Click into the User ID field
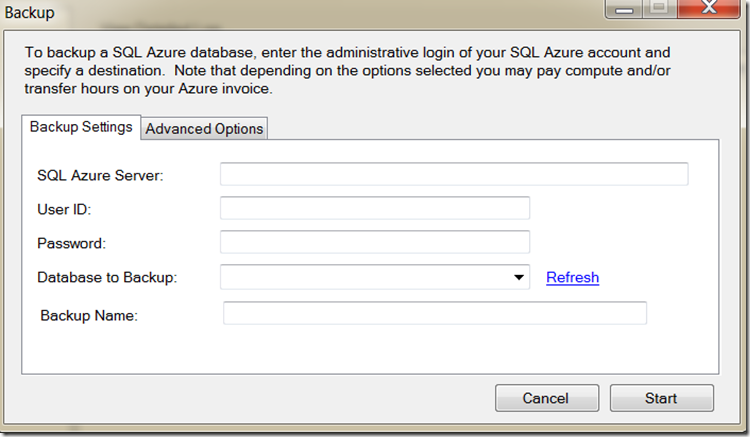Screen dimensions: 750x437 click(375, 208)
